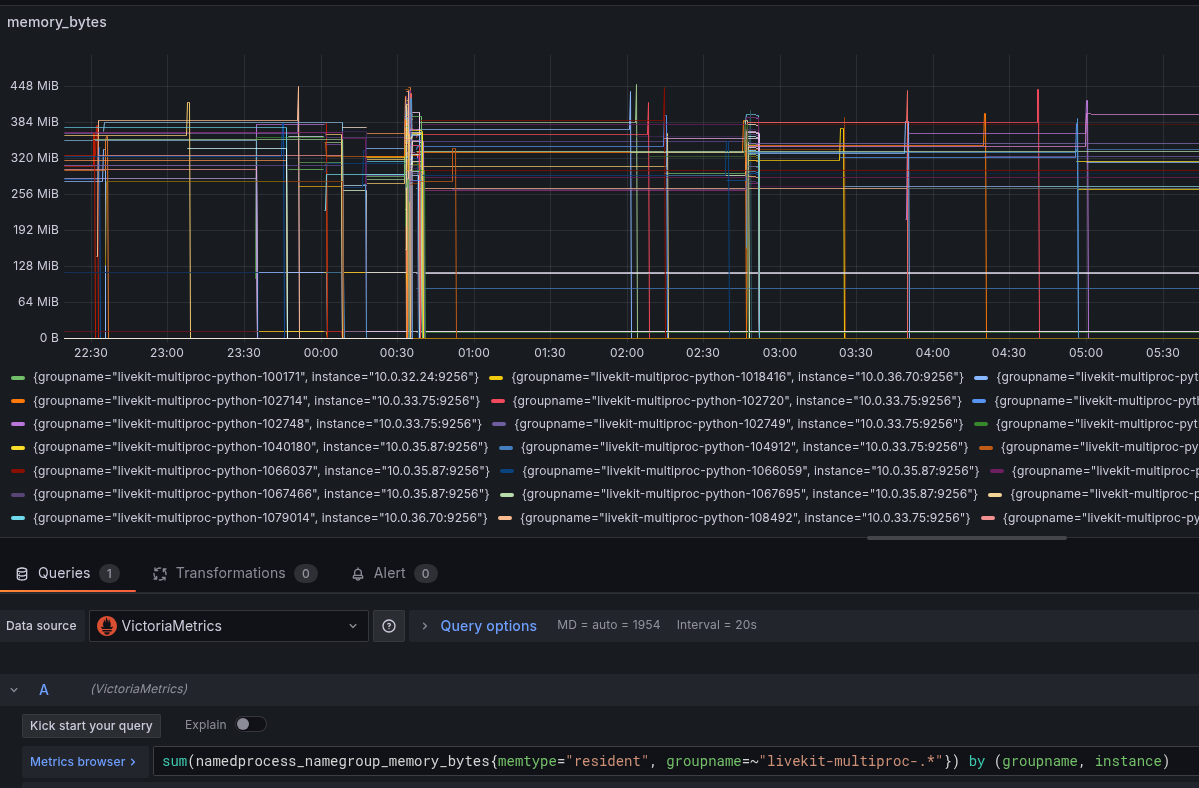Viewport: 1199px width, 788px height.
Task: Switch to the Transformations tab
Action: pyautogui.click(x=230, y=574)
